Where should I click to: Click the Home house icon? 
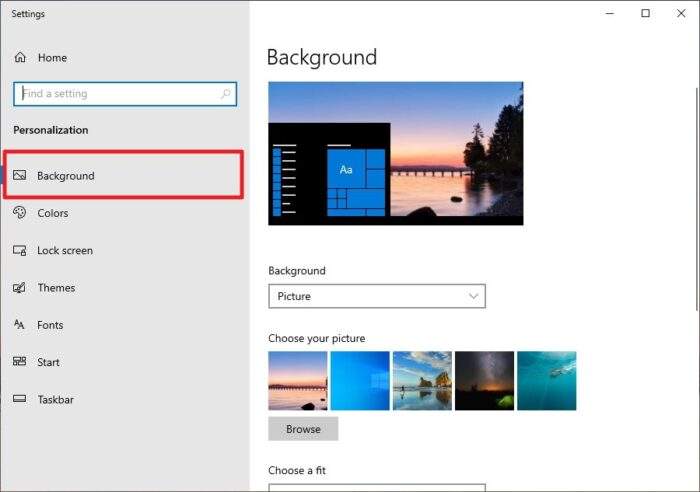tap(20, 57)
